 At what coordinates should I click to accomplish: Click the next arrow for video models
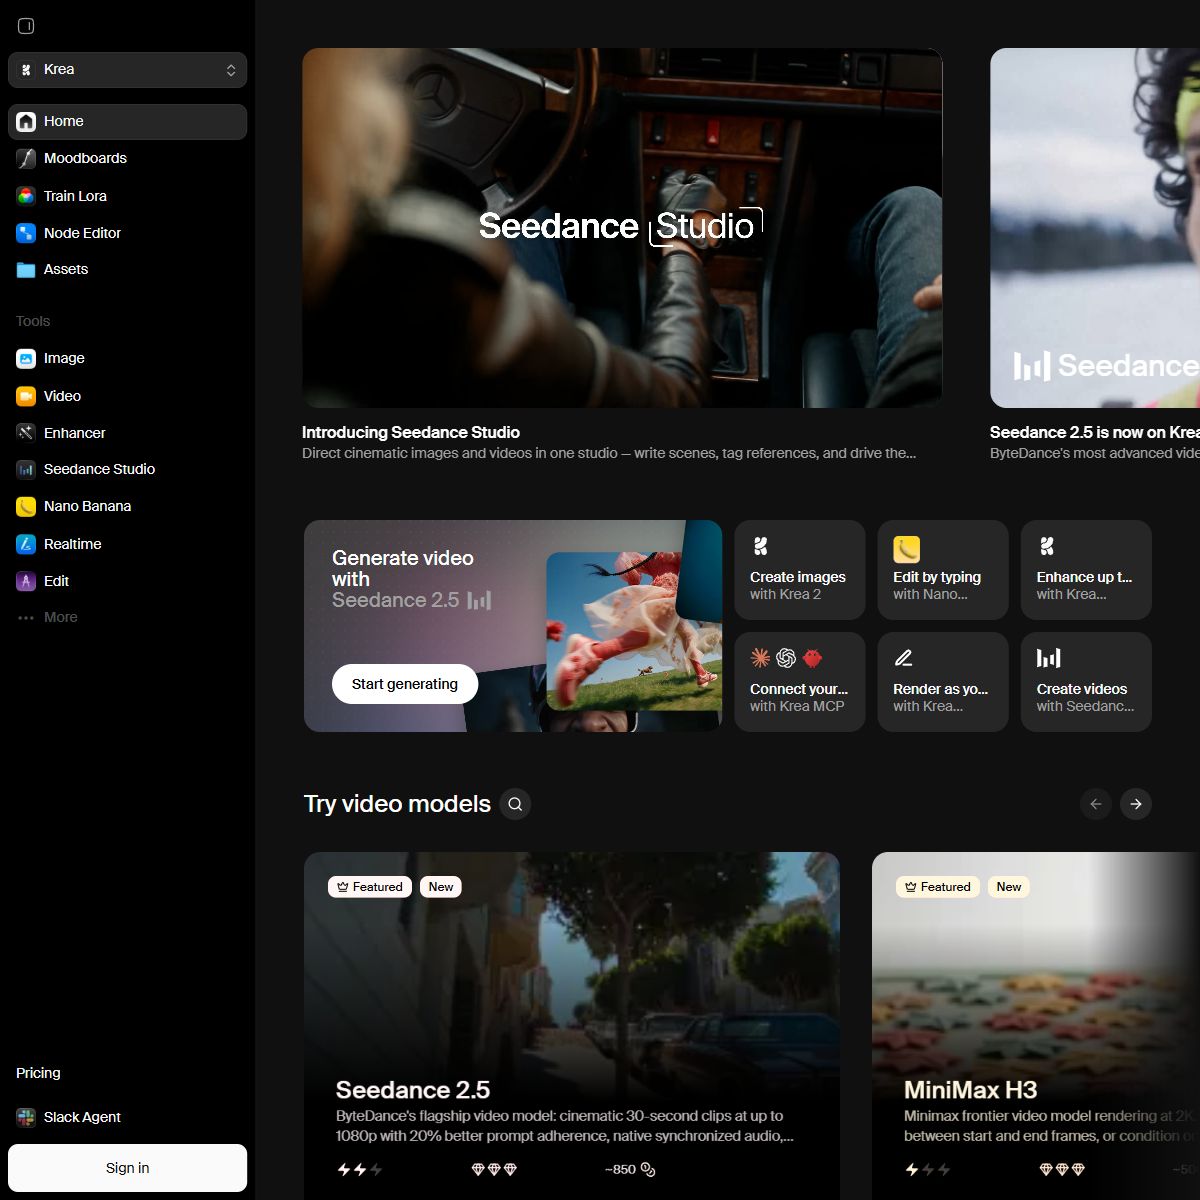point(1136,804)
